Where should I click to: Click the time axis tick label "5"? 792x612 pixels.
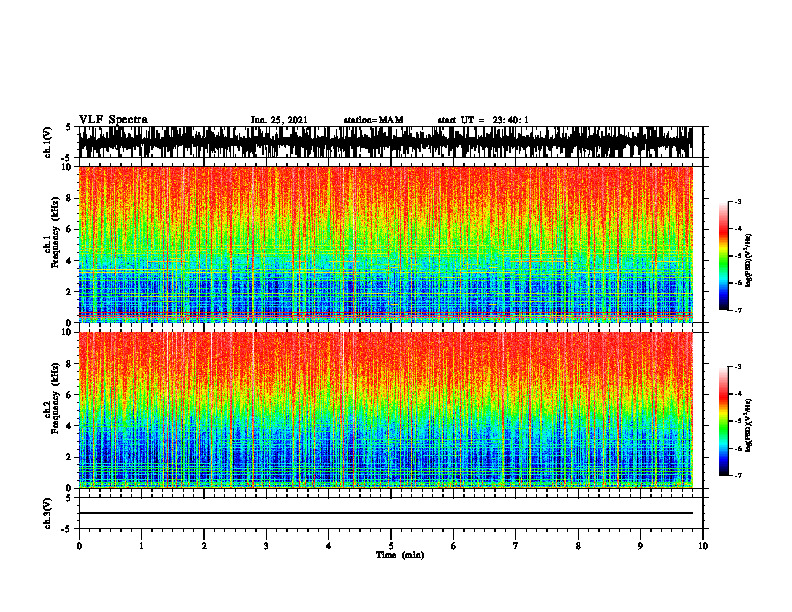pos(391,546)
